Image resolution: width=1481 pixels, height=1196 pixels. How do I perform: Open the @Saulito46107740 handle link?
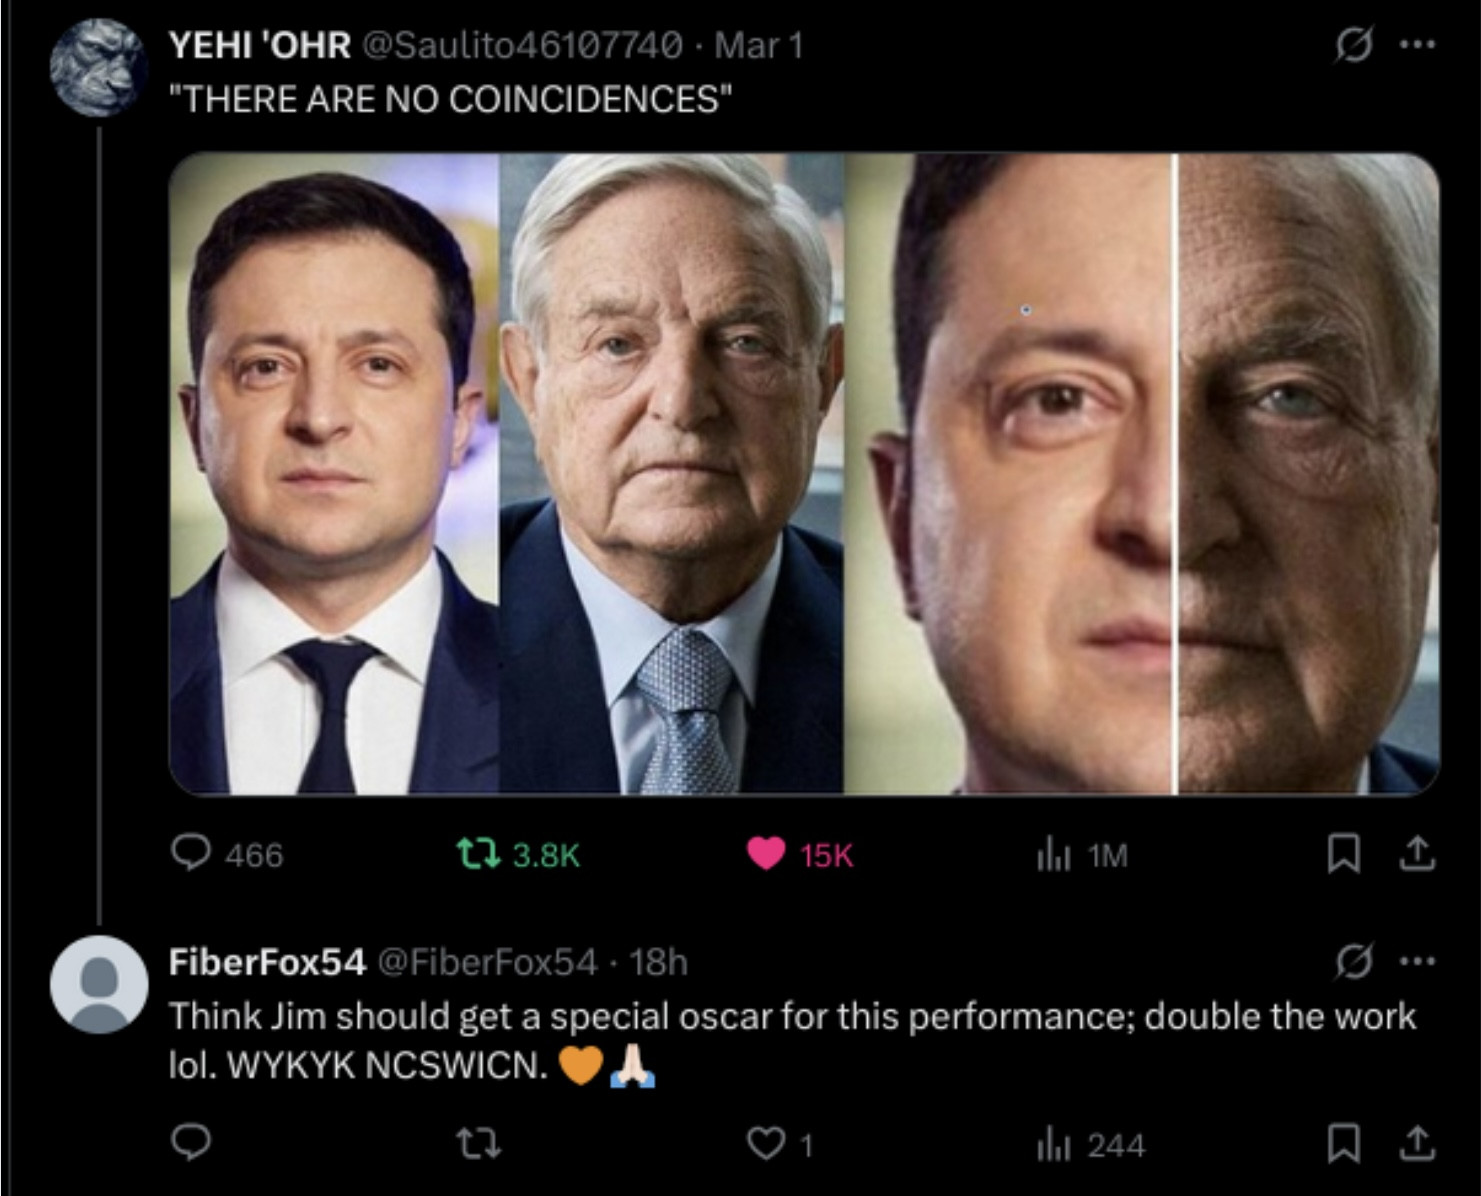click(x=522, y=45)
